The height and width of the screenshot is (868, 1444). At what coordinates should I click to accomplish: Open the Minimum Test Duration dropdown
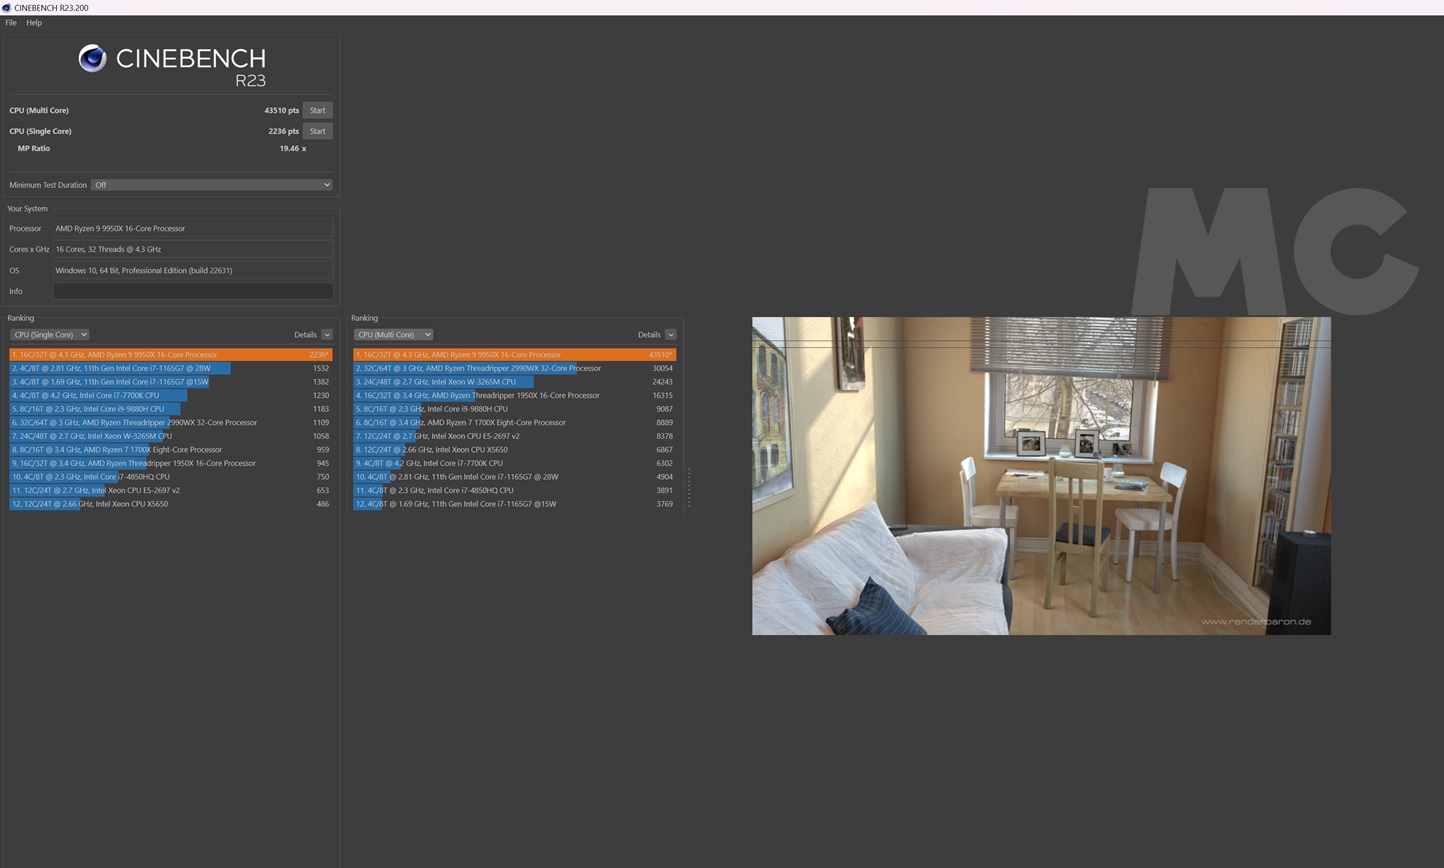click(x=211, y=185)
